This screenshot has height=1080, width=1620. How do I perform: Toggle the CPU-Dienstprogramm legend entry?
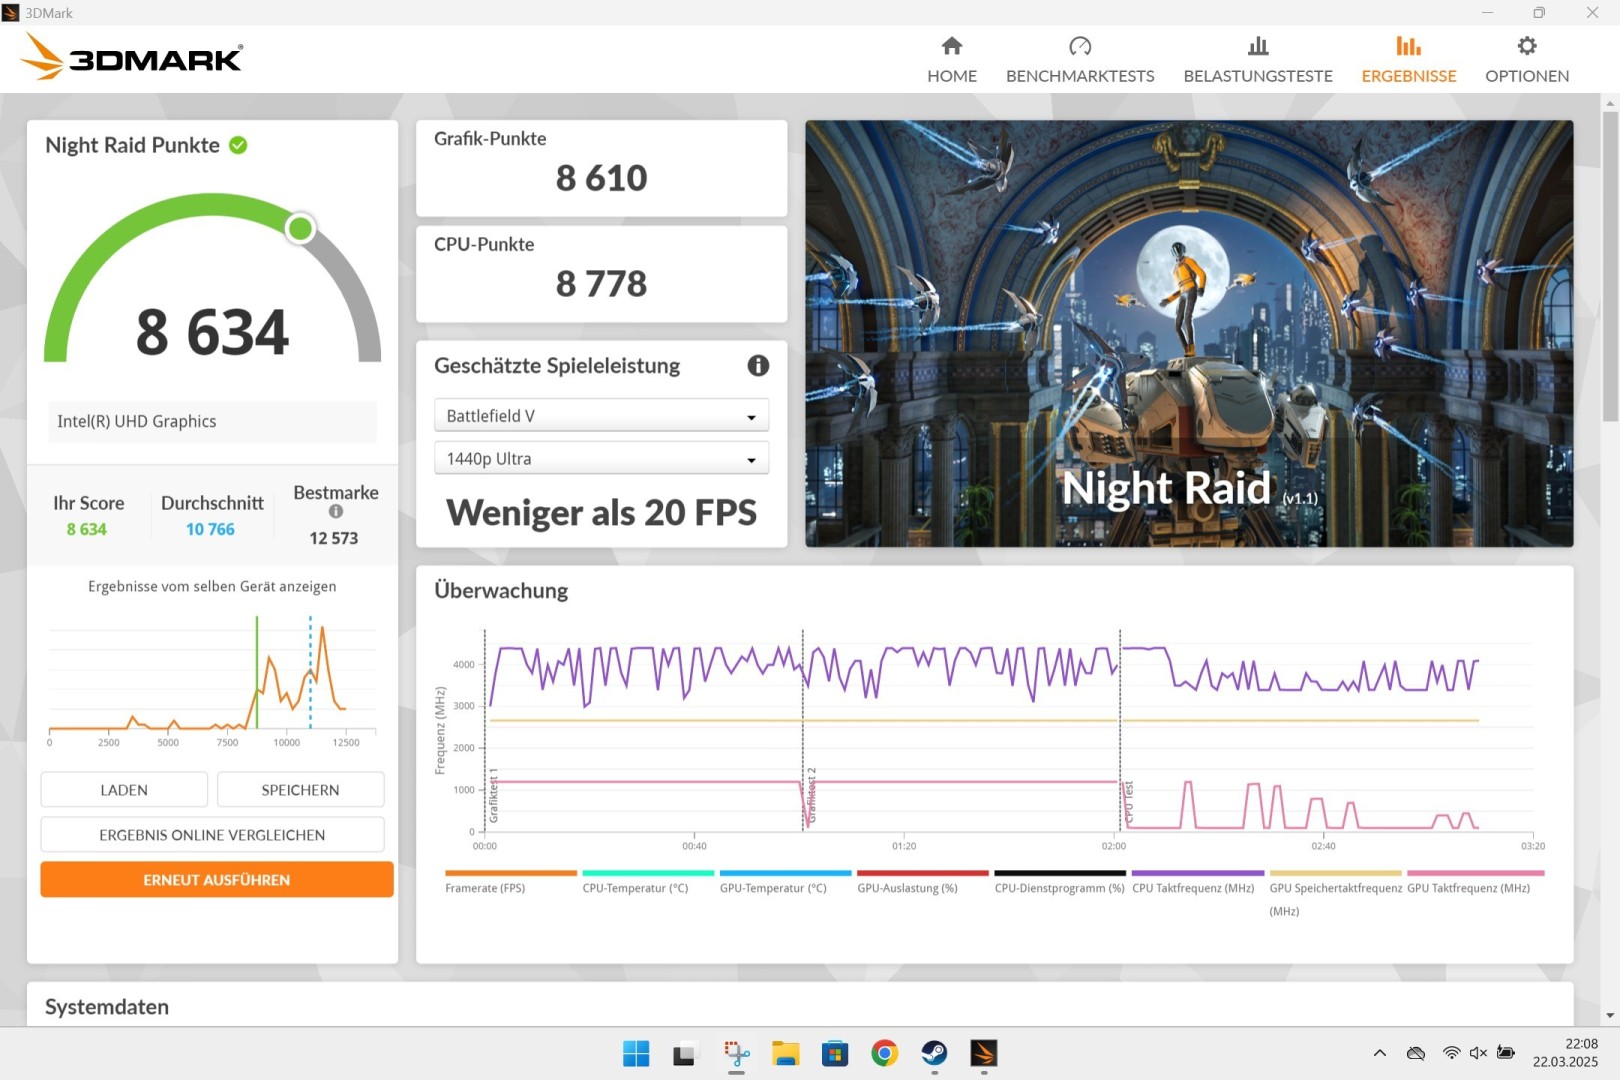(x=1059, y=882)
